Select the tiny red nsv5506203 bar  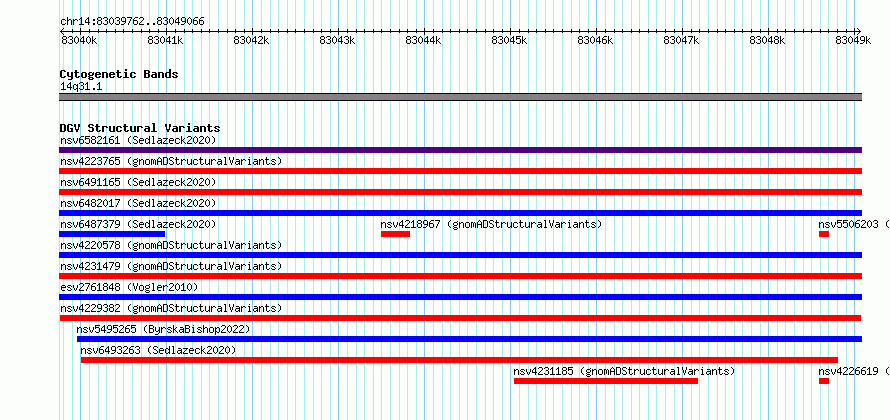point(824,234)
